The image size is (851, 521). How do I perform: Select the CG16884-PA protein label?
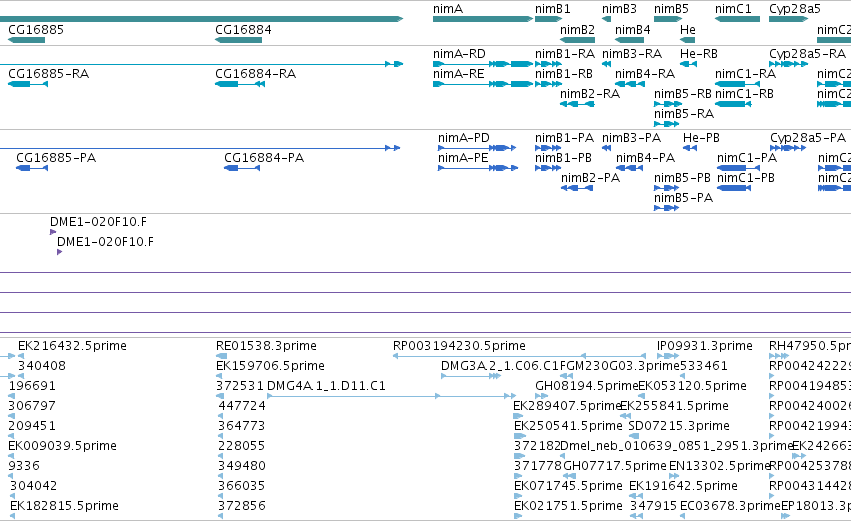264,158
